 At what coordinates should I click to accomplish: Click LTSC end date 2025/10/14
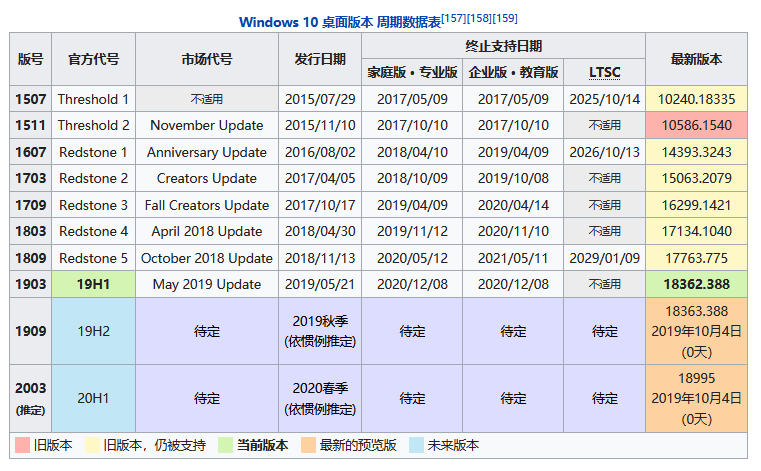click(604, 99)
